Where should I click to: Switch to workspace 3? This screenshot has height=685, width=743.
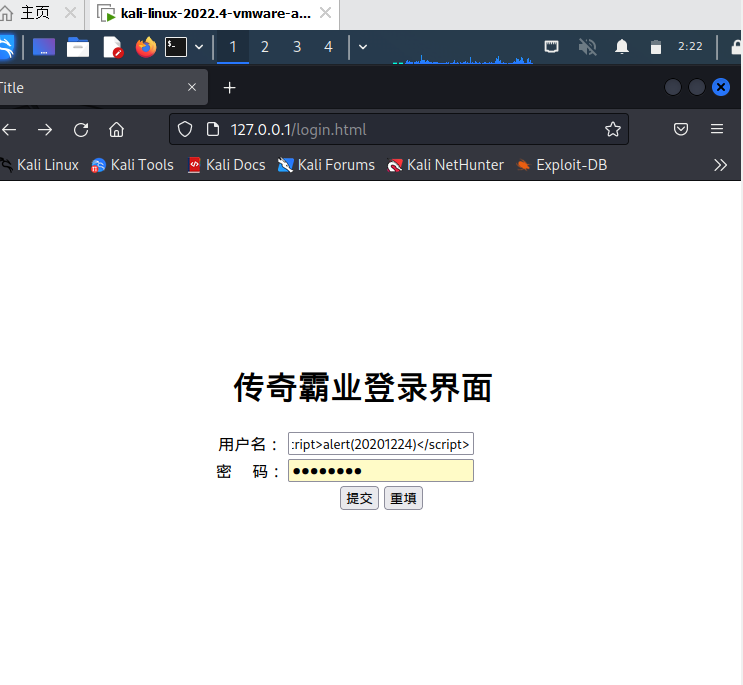[297, 47]
